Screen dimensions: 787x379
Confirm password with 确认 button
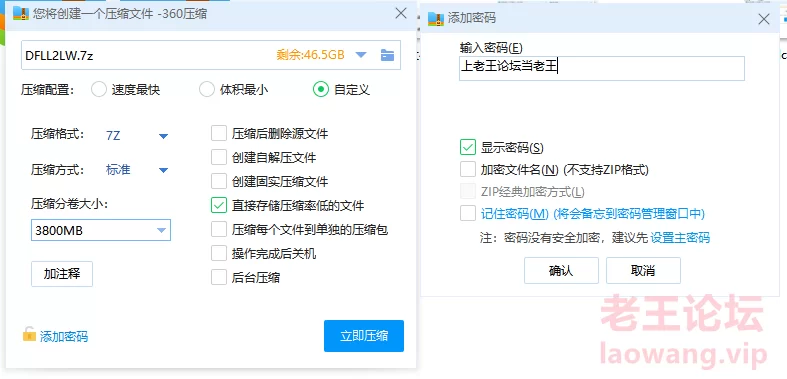point(561,271)
